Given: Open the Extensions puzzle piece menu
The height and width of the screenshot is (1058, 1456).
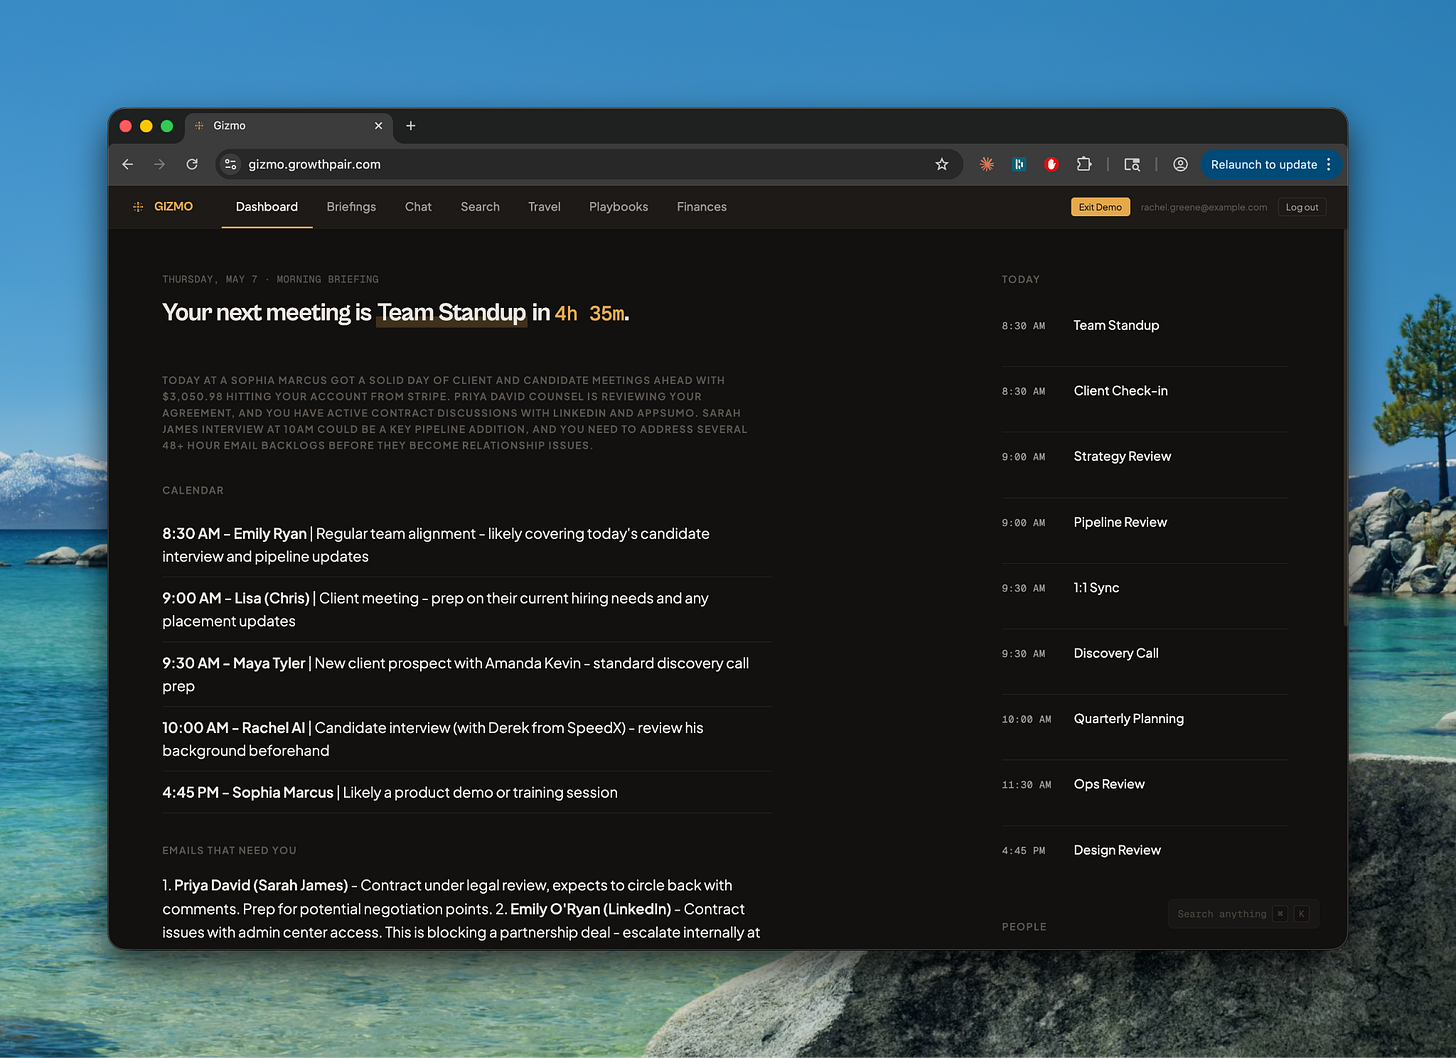Looking at the screenshot, I should point(1084,164).
